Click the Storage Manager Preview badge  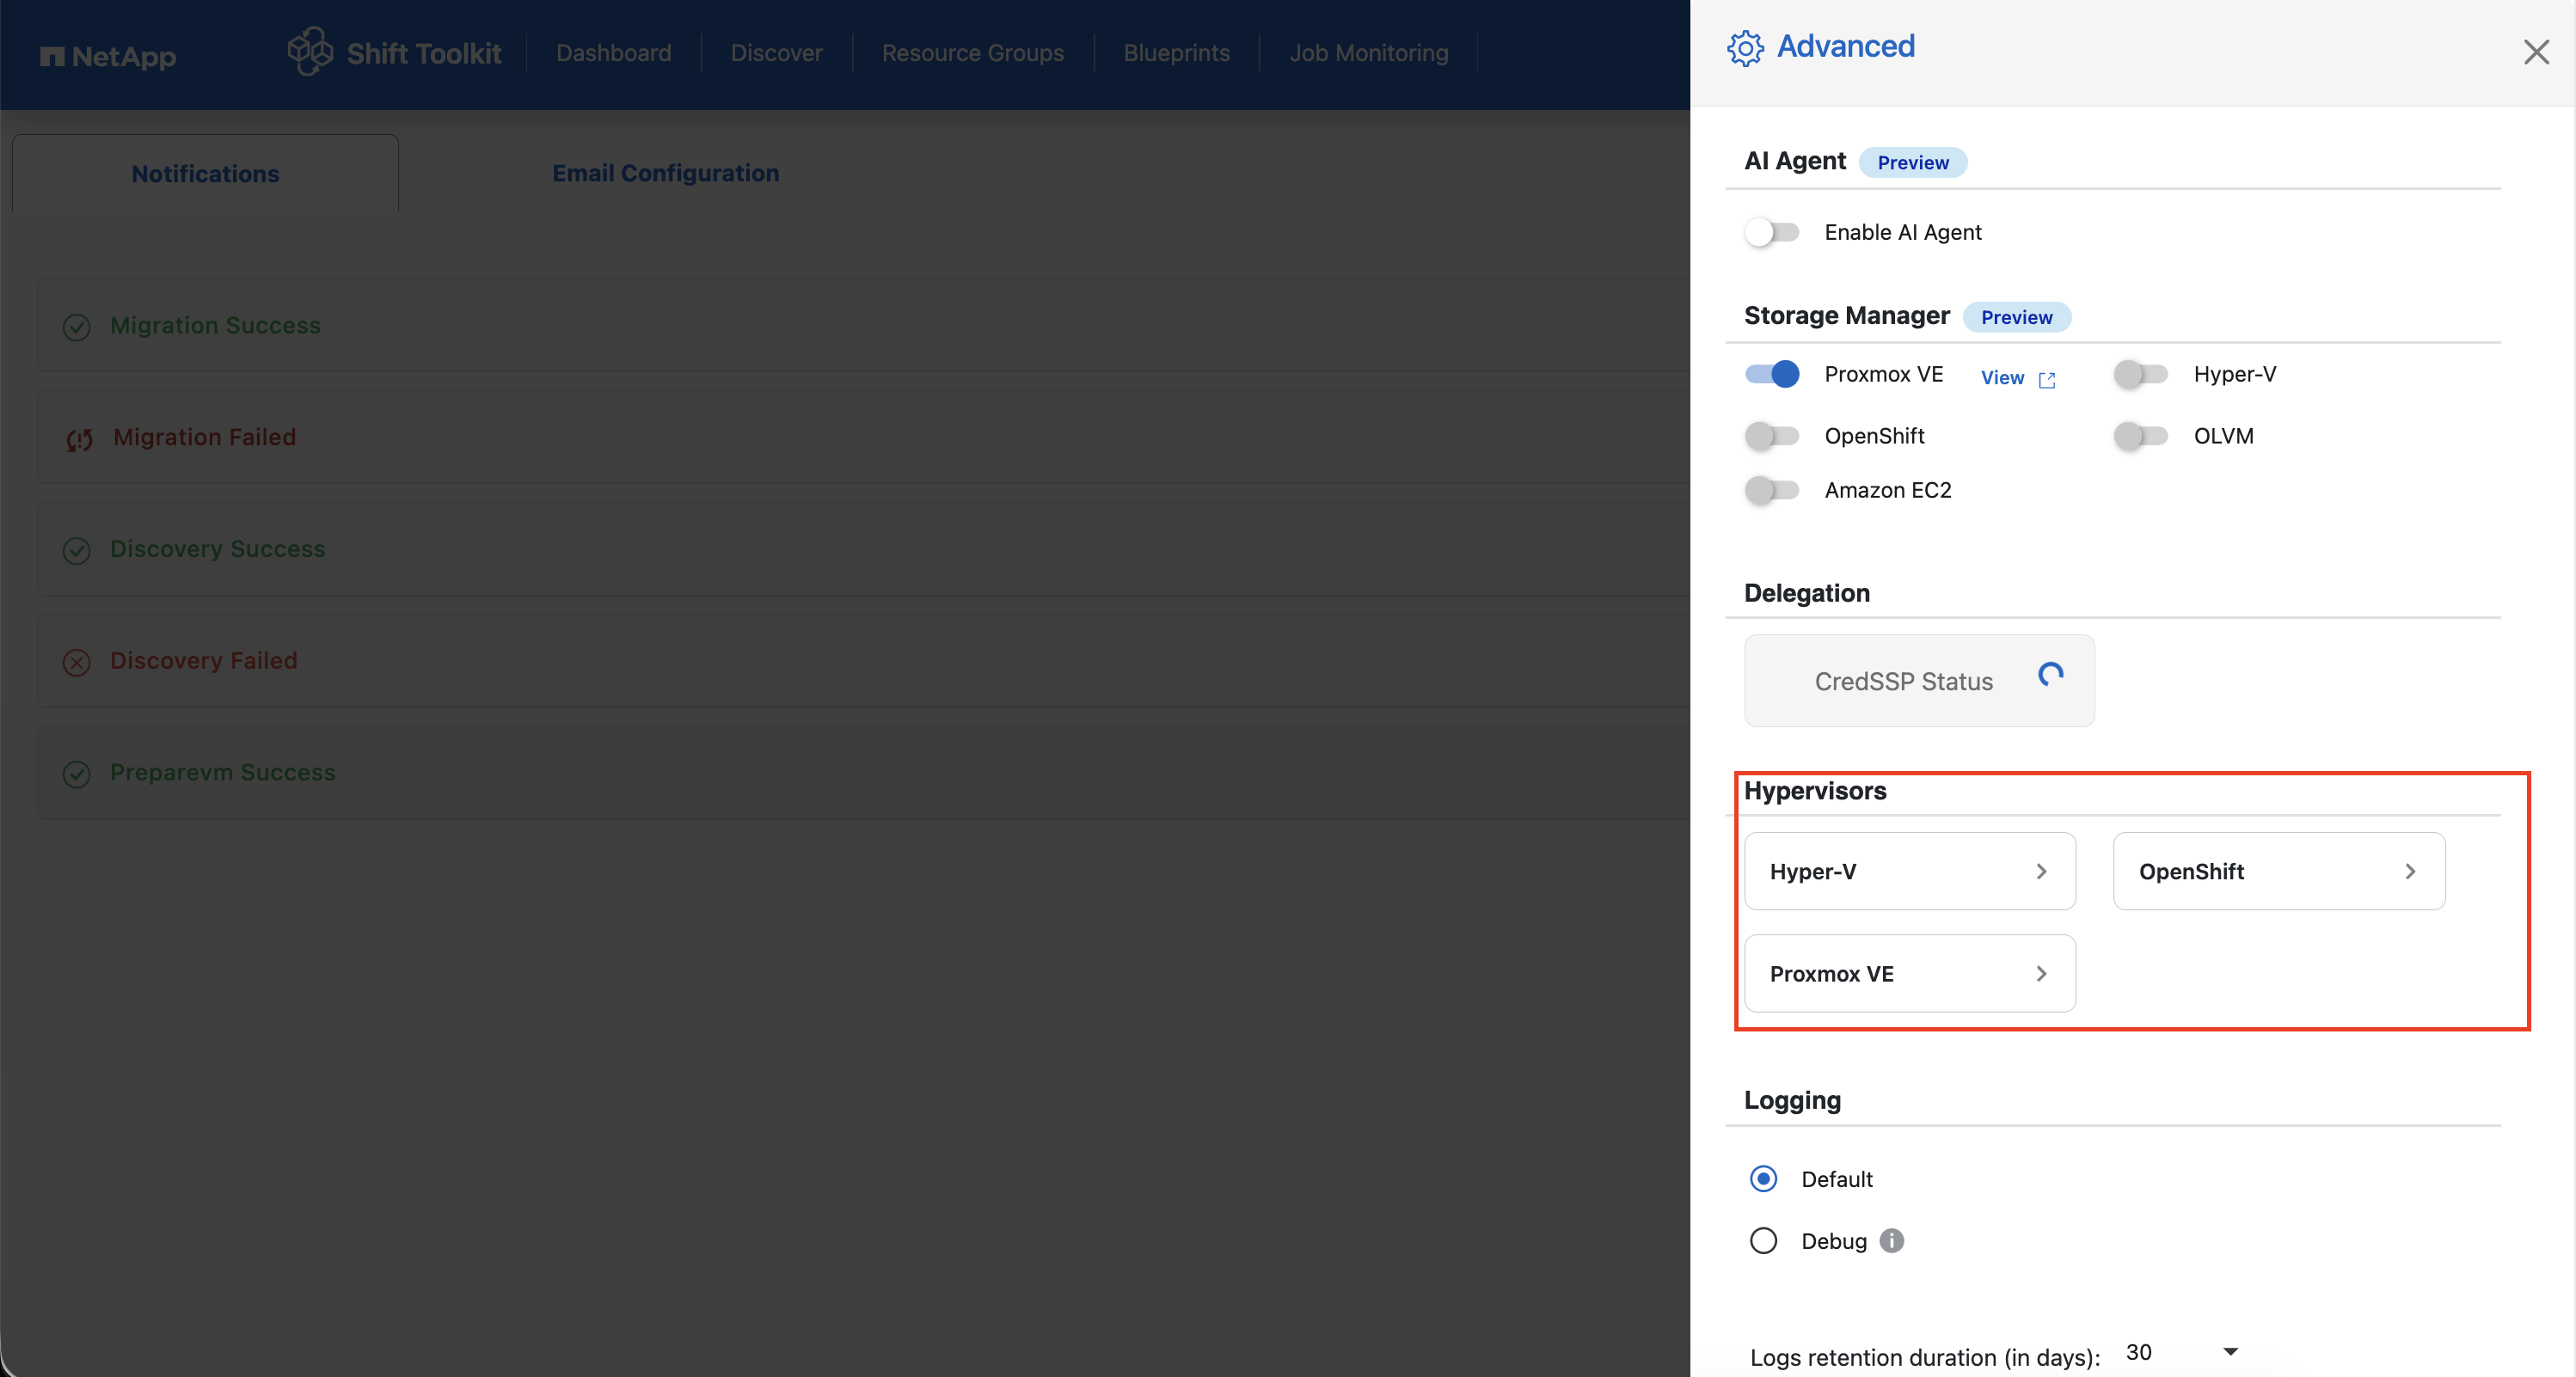pos(2016,317)
